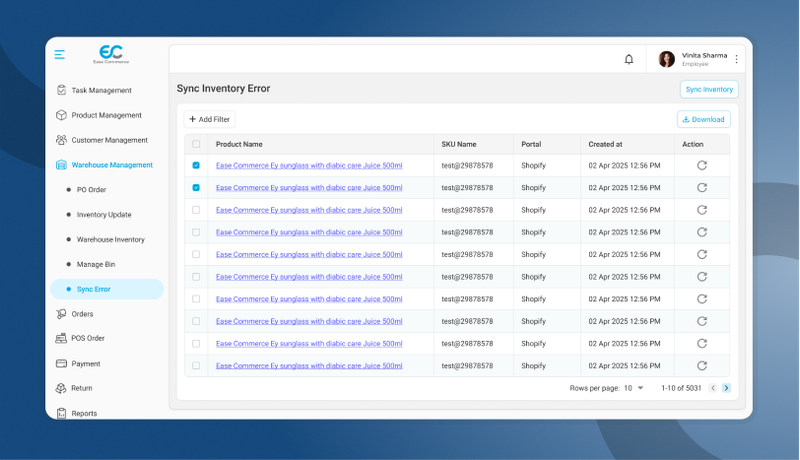
Task: Check the ninth row's checkbox
Action: pos(196,343)
